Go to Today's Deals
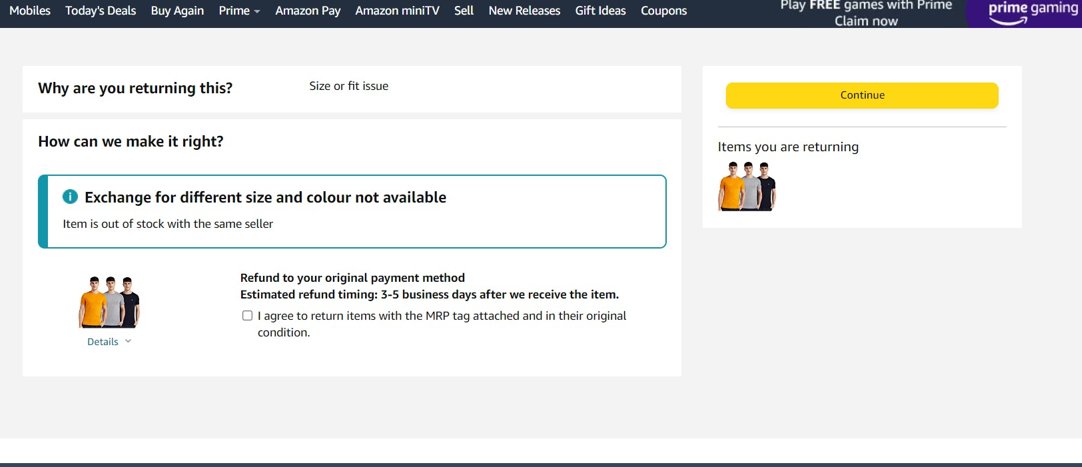Viewport: 1082px width, 467px height. [101, 10]
